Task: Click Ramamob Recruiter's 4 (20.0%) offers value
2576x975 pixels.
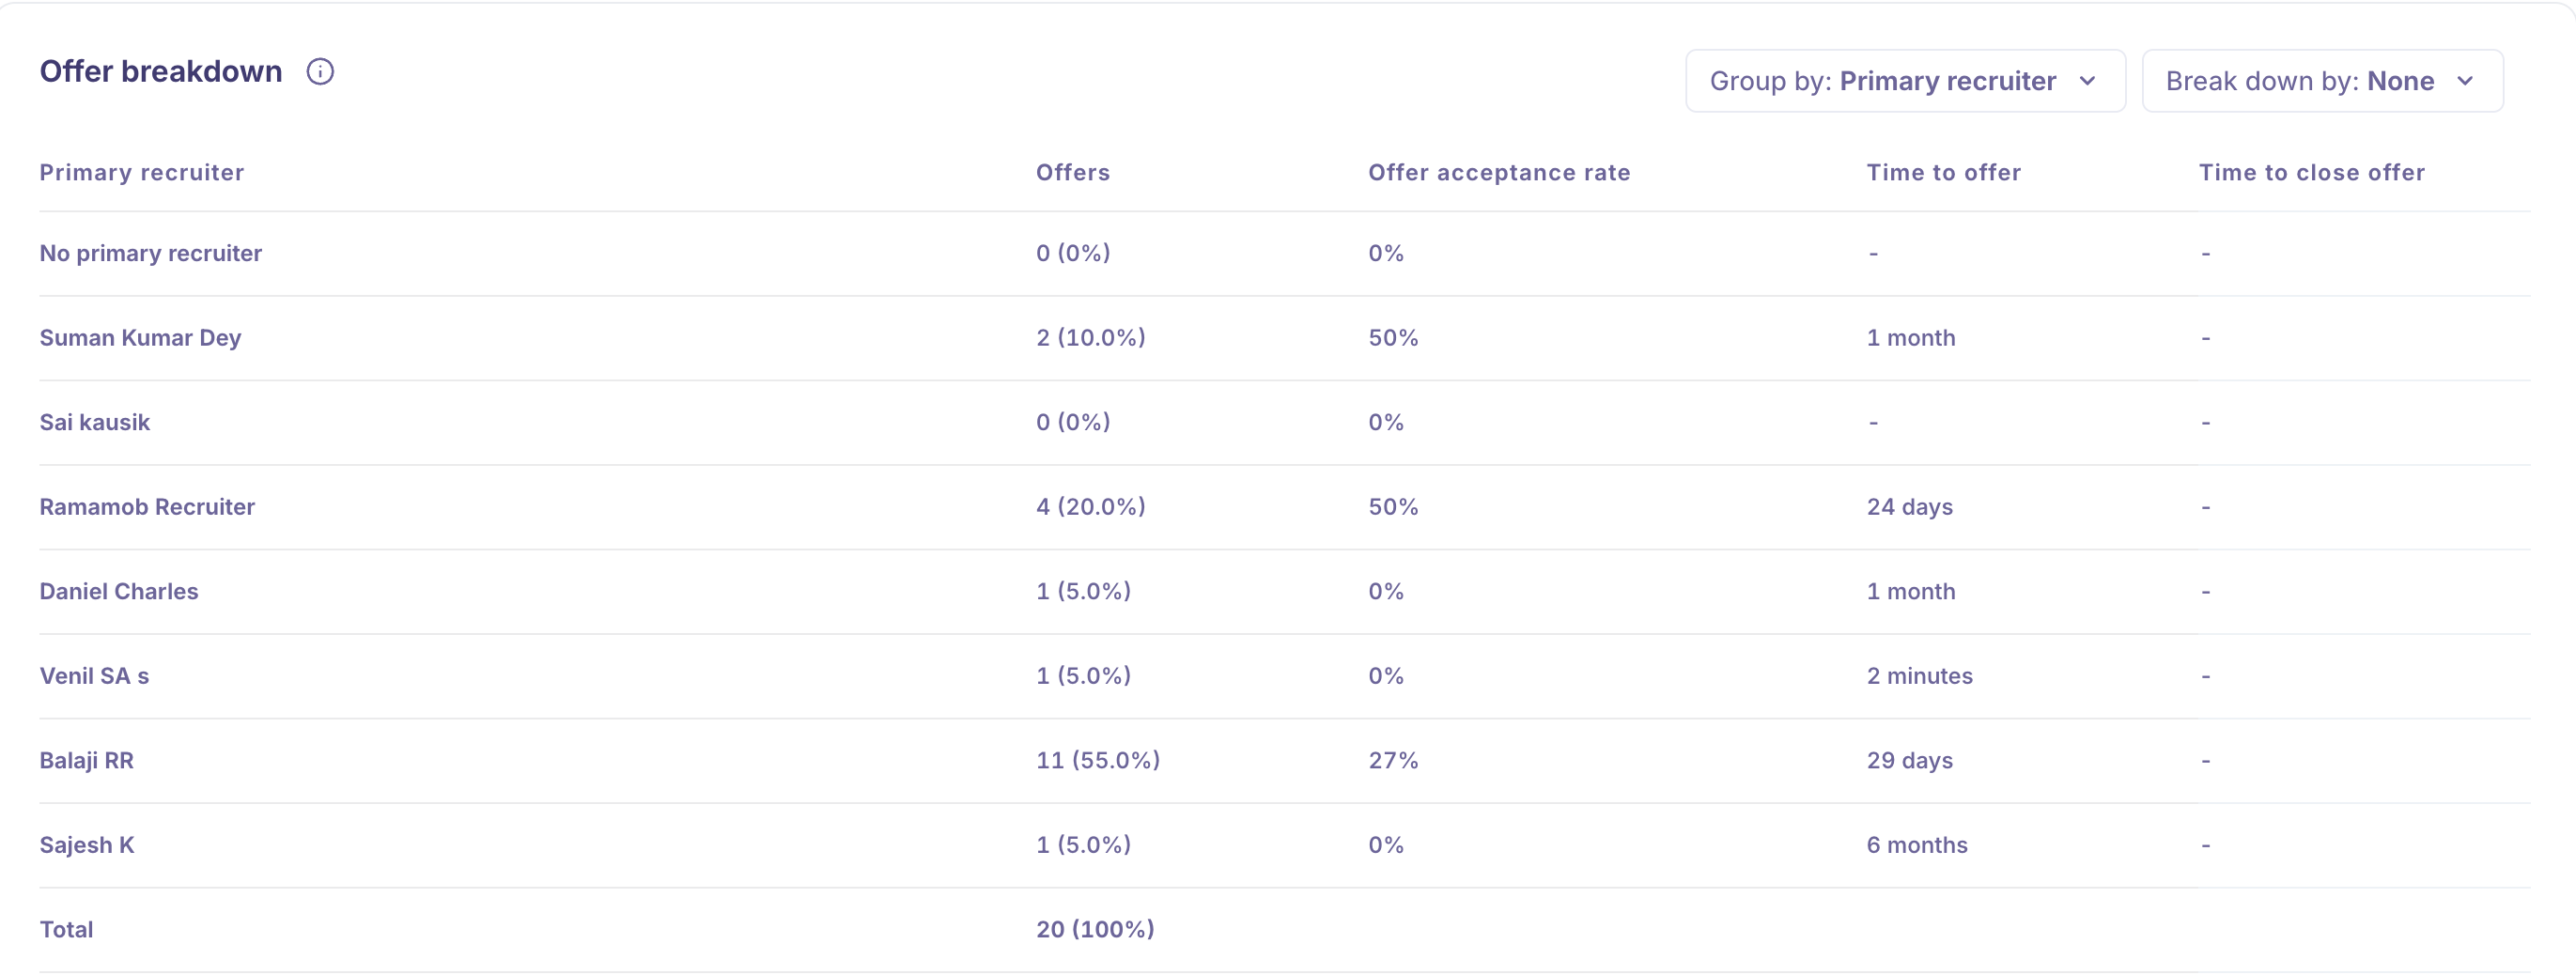Action: pyautogui.click(x=1090, y=507)
